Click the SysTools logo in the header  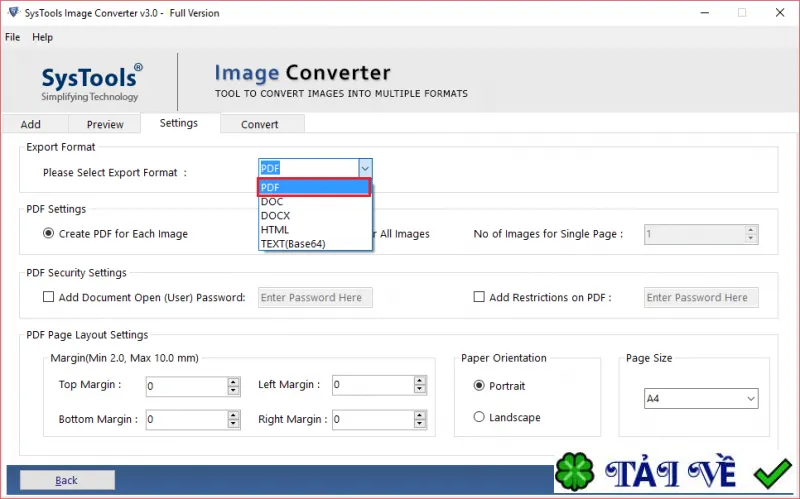(91, 82)
